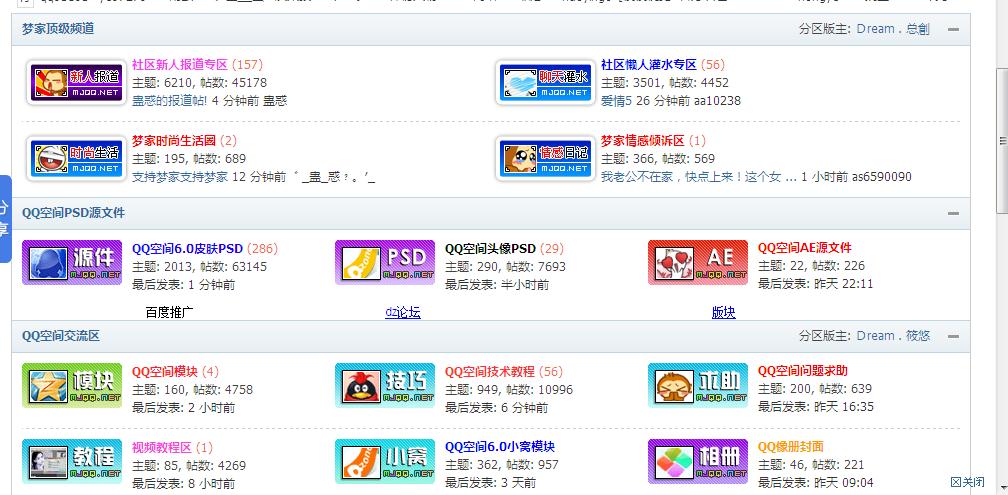Click the QQ空间PSD源文件 section title

tap(73, 213)
